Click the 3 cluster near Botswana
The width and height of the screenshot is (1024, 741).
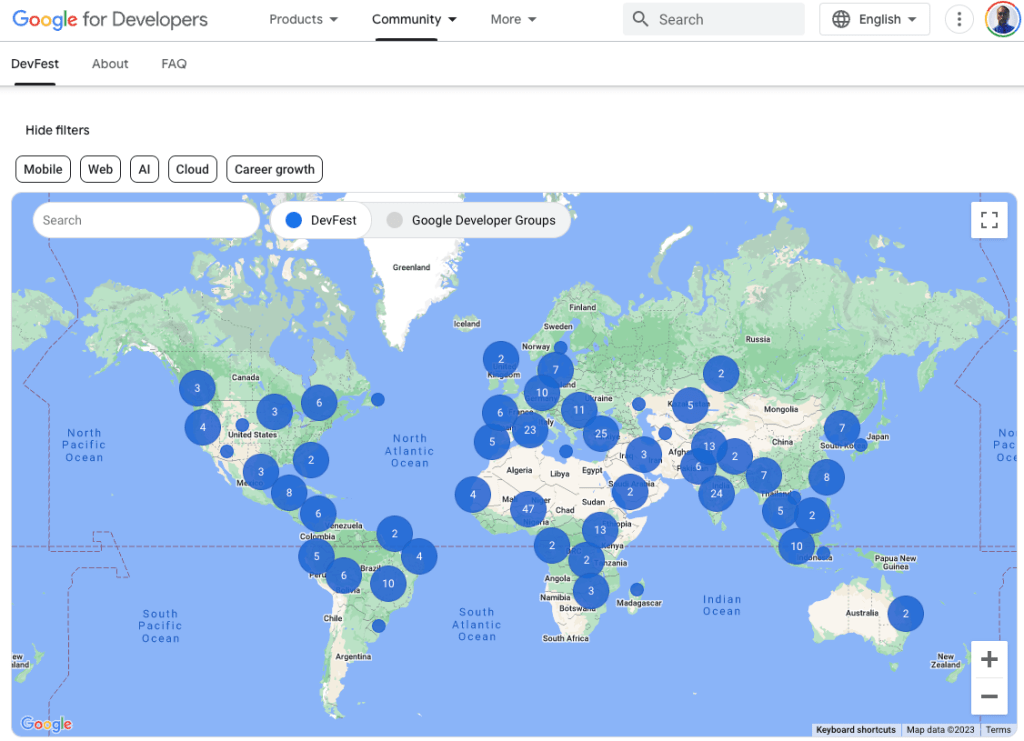(x=590, y=591)
